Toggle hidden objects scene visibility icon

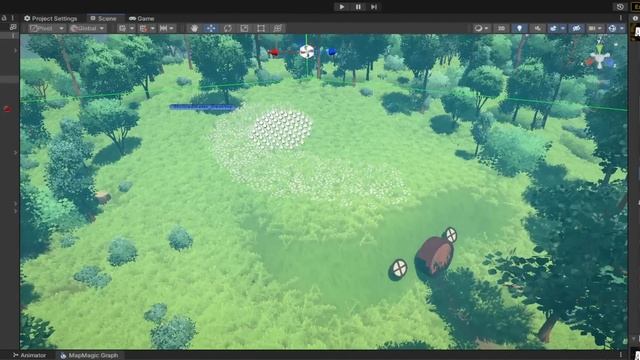coord(576,28)
